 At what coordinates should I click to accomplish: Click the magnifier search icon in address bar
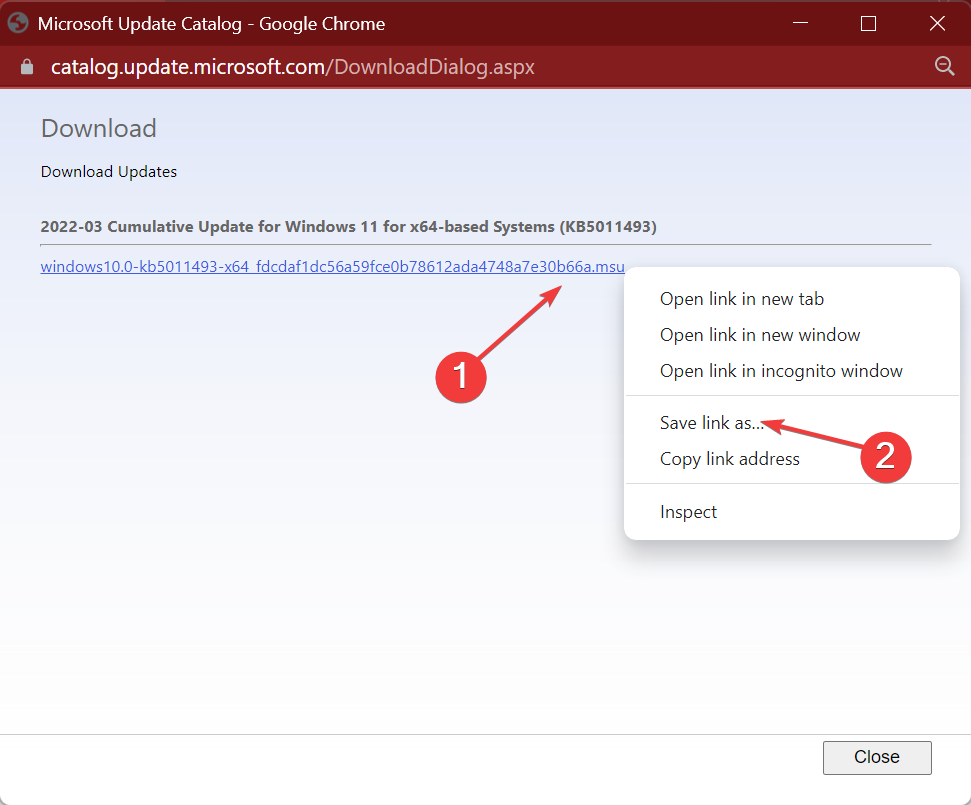(x=945, y=66)
